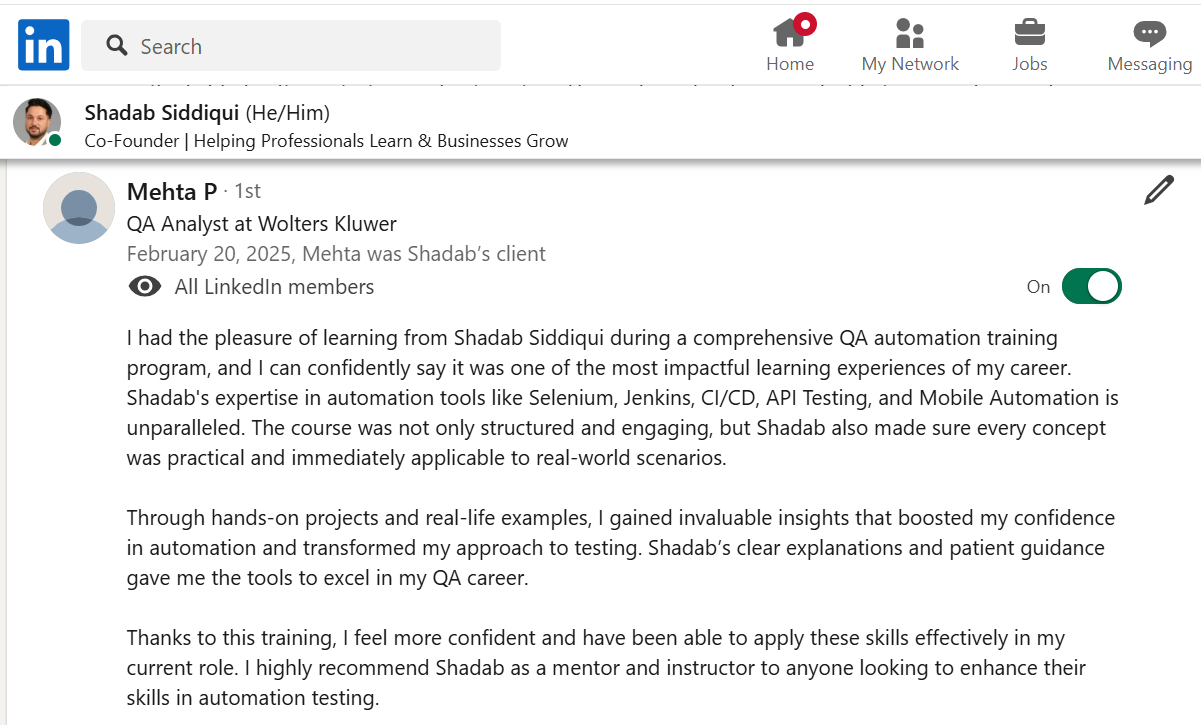Click the My Network tab label
Viewport: 1201px width, 725px height.
(x=910, y=64)
